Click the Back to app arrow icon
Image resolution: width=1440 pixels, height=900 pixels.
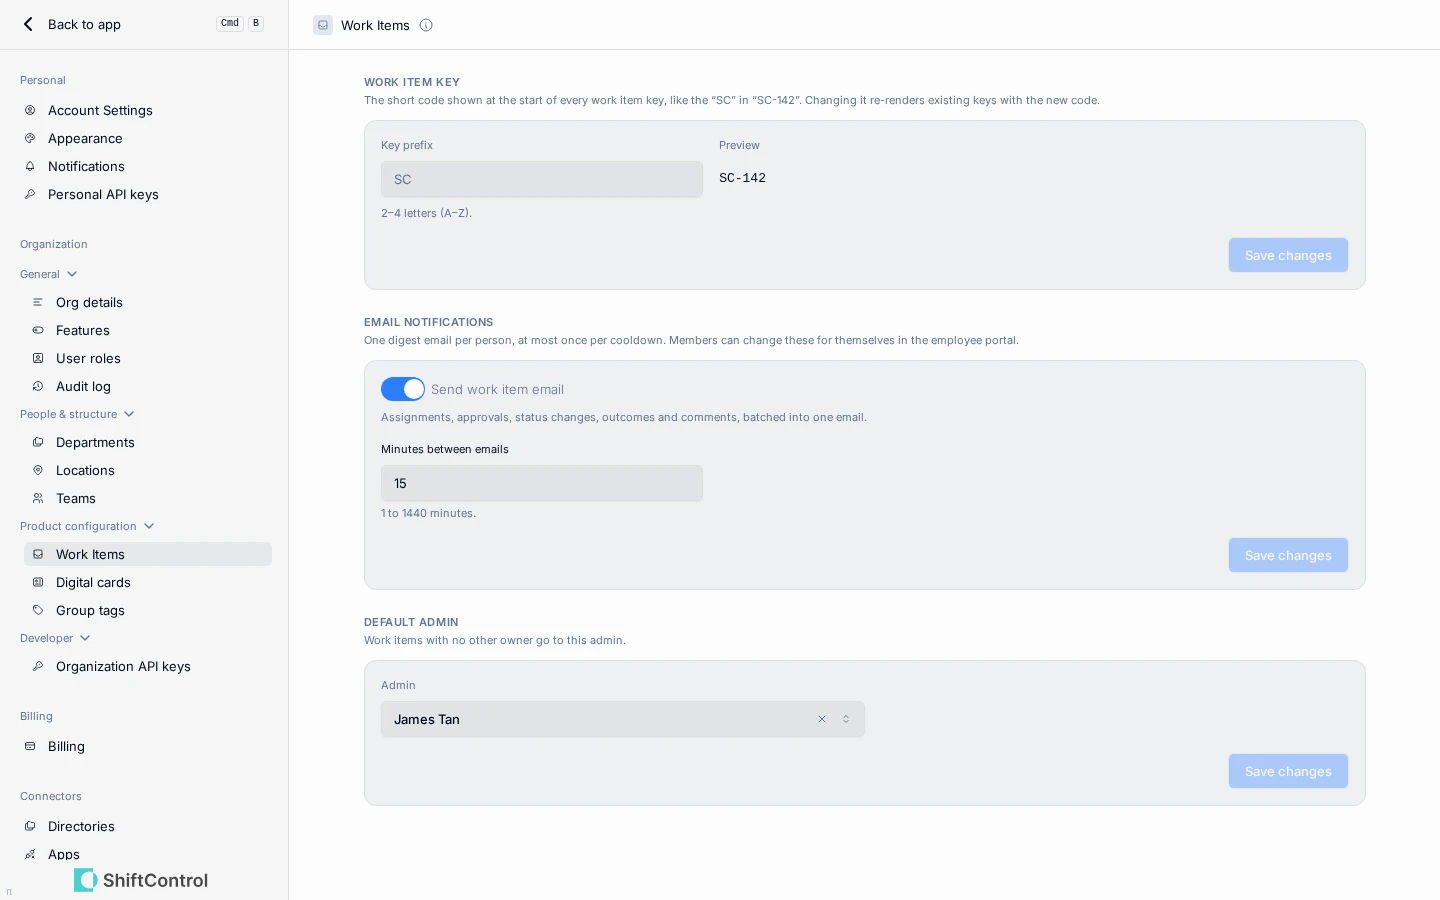[x=28, y=24]
